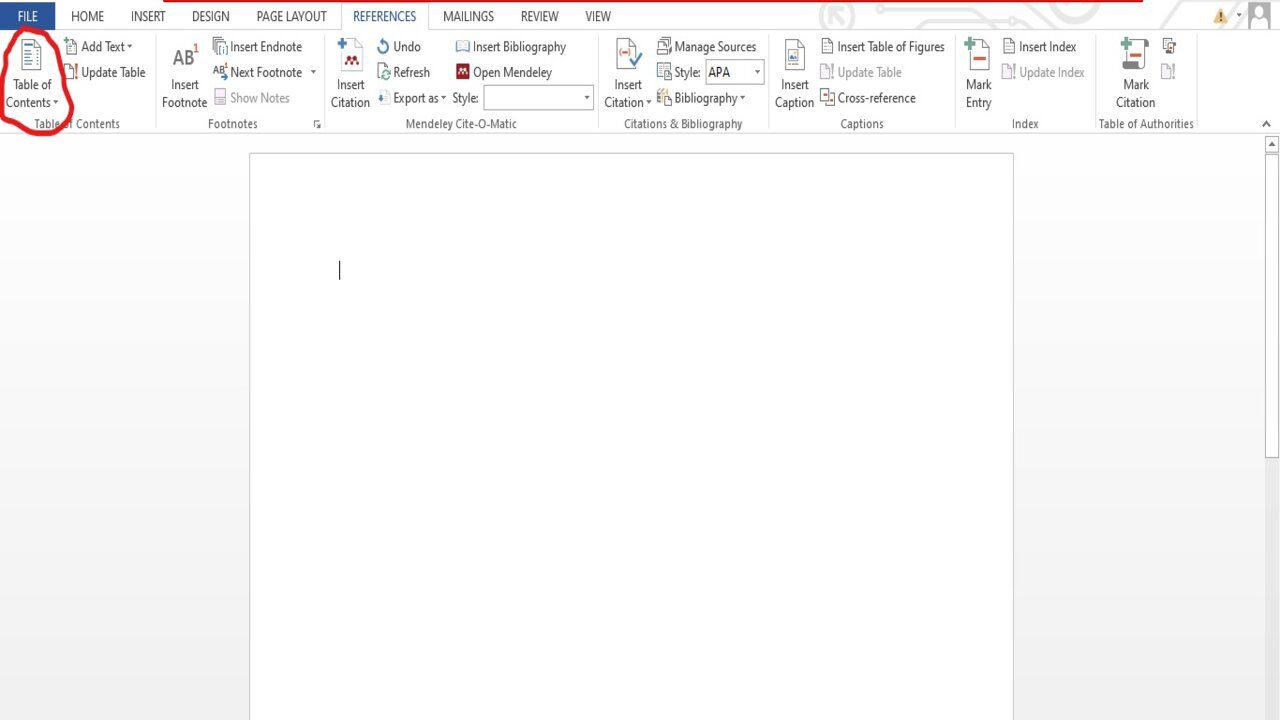
Task: Go to the INSERT tab
Action: click(x=148, y=16)
